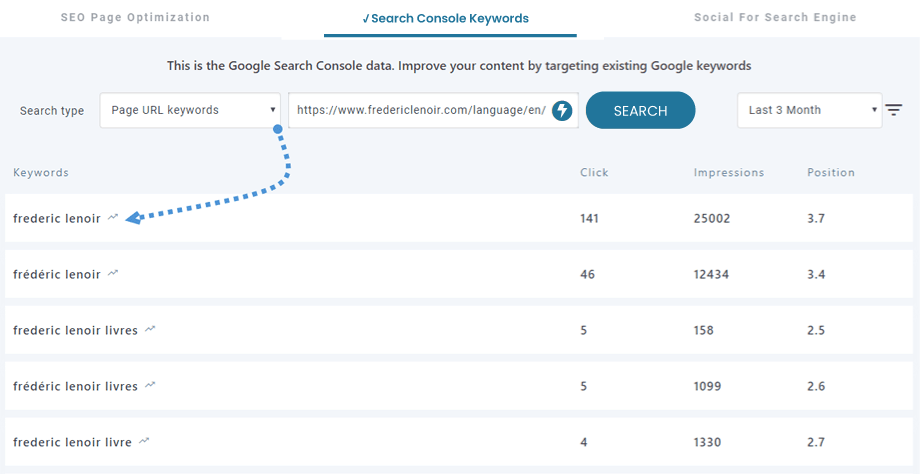
Task: Click trend icon beside 'frédéric lenoir' keyword
Action: [x=113, y=273]
